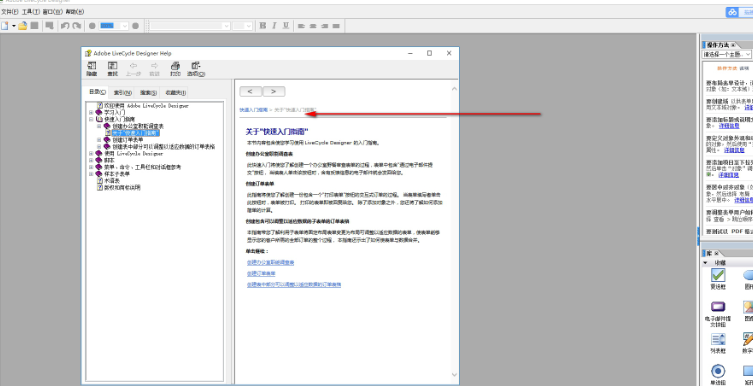Open the 窗口(W) menu
Viewport: 753px width, 386px height.
point(52,12)
